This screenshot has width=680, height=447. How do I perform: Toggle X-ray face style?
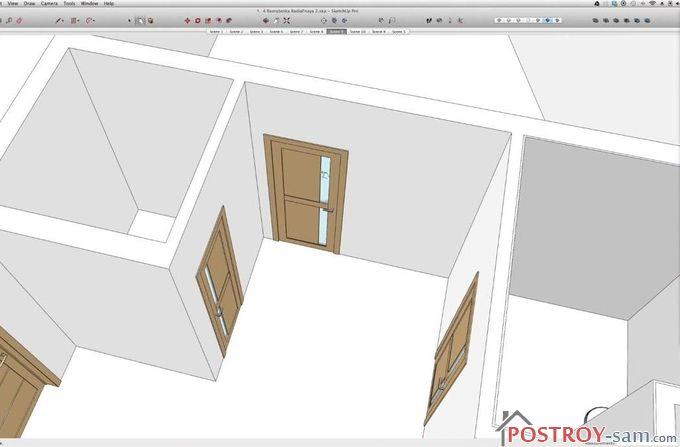[597, 20]
